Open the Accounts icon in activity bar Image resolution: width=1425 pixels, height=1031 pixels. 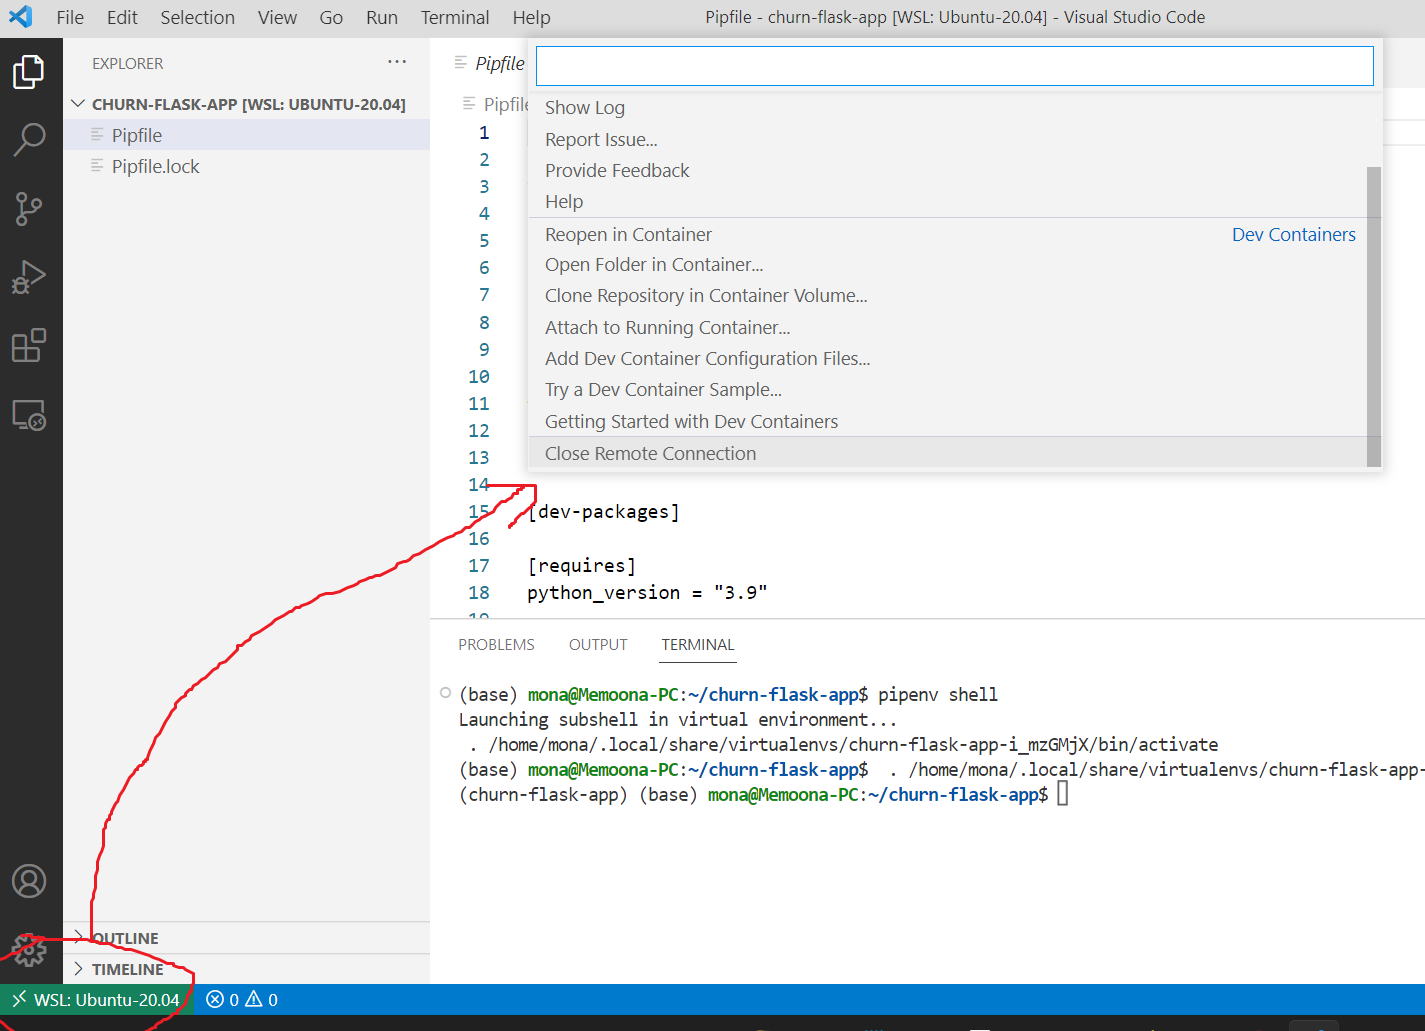point(29,881)
